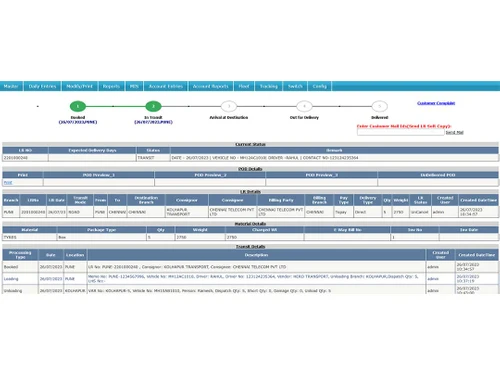Click the Billing Party column header

coord(281,200)
